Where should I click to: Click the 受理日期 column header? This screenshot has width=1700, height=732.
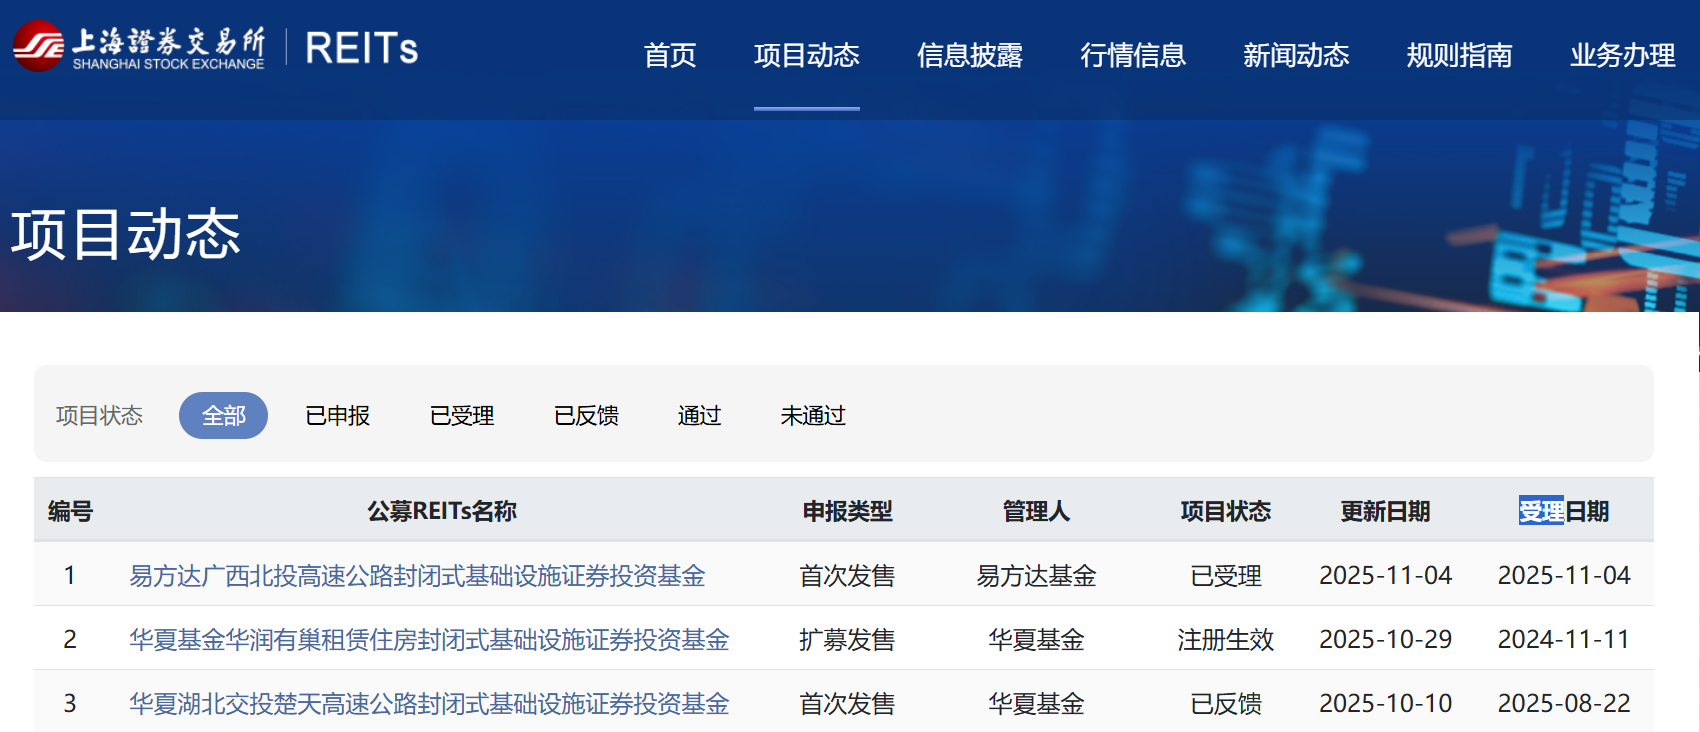click(x=1564, y=511)
